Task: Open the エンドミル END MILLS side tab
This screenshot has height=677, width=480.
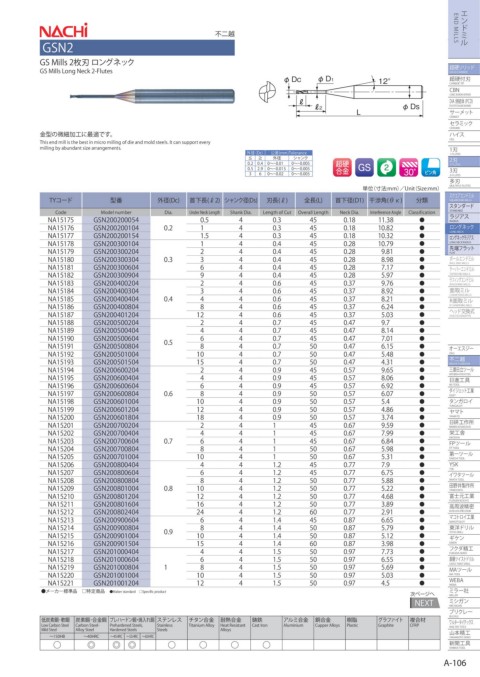Action: [464, 28]
